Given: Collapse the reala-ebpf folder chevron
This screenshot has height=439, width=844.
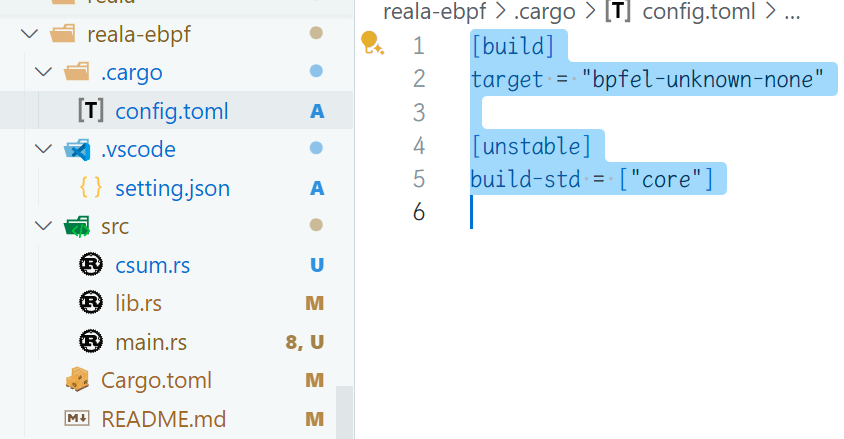Looking at the screenshot, I should [x=30, y=34].
